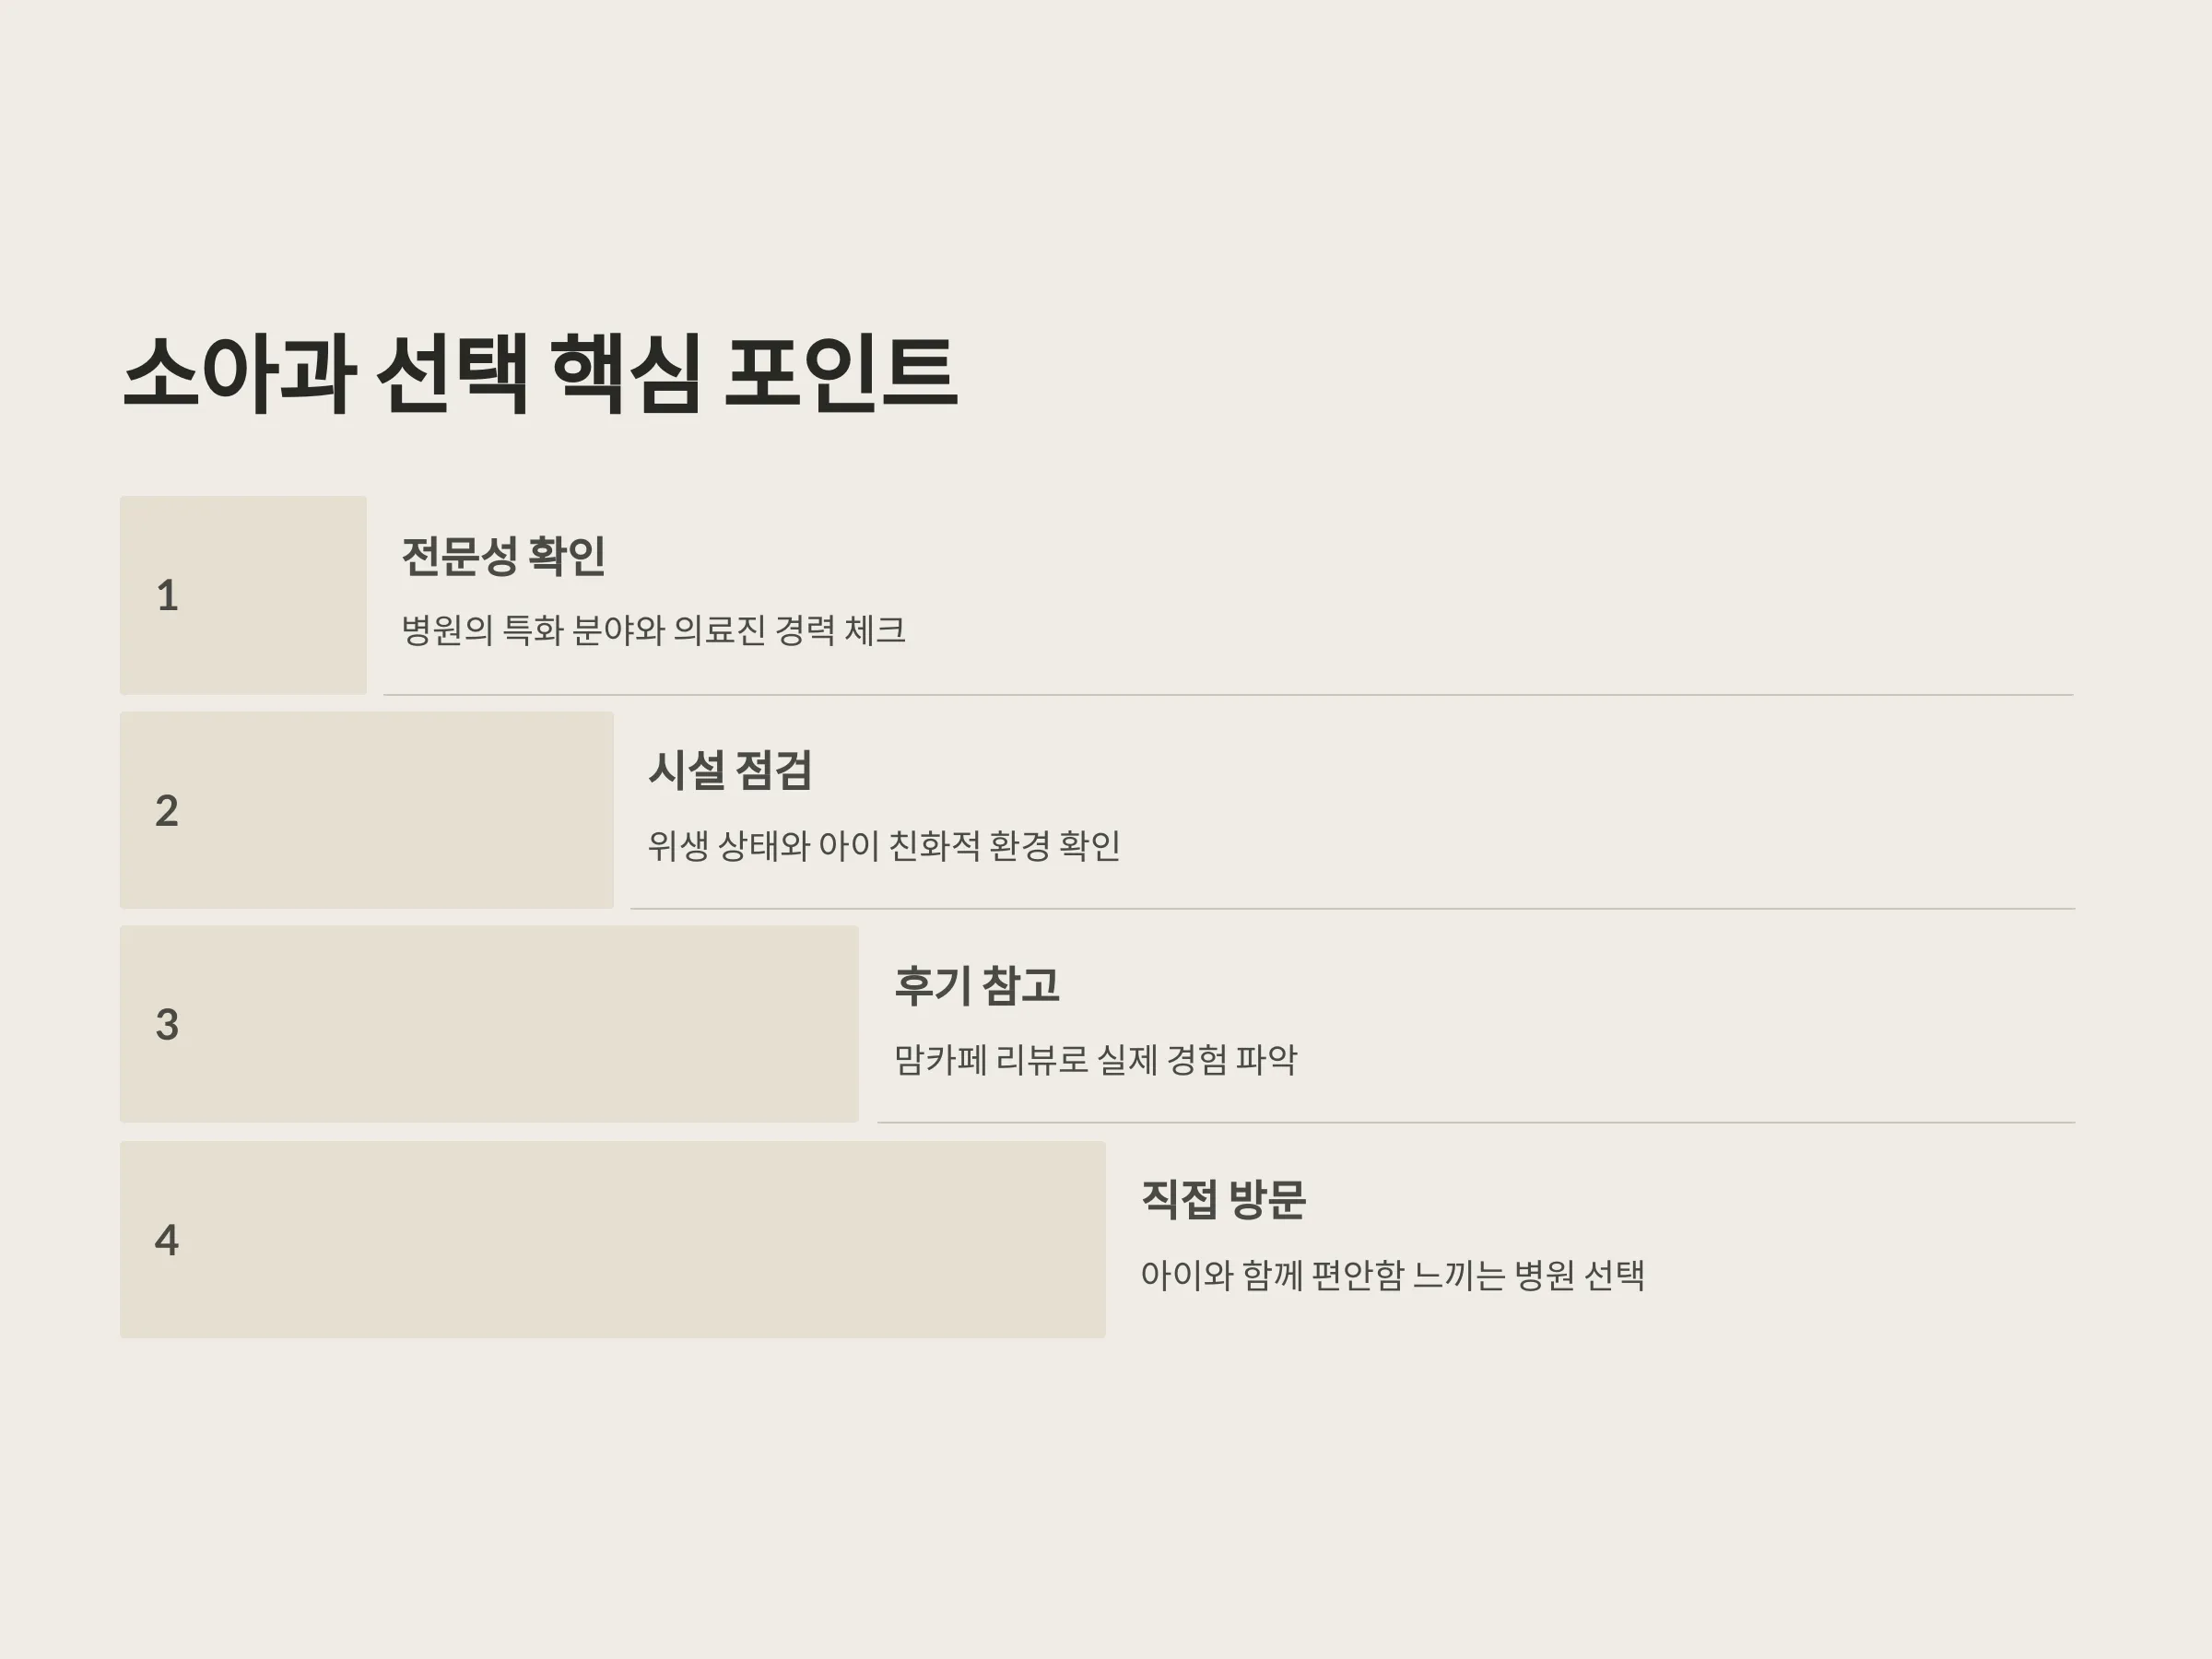Click the slide title 소아과 선택 핵심 포인트

click(540, 374)
